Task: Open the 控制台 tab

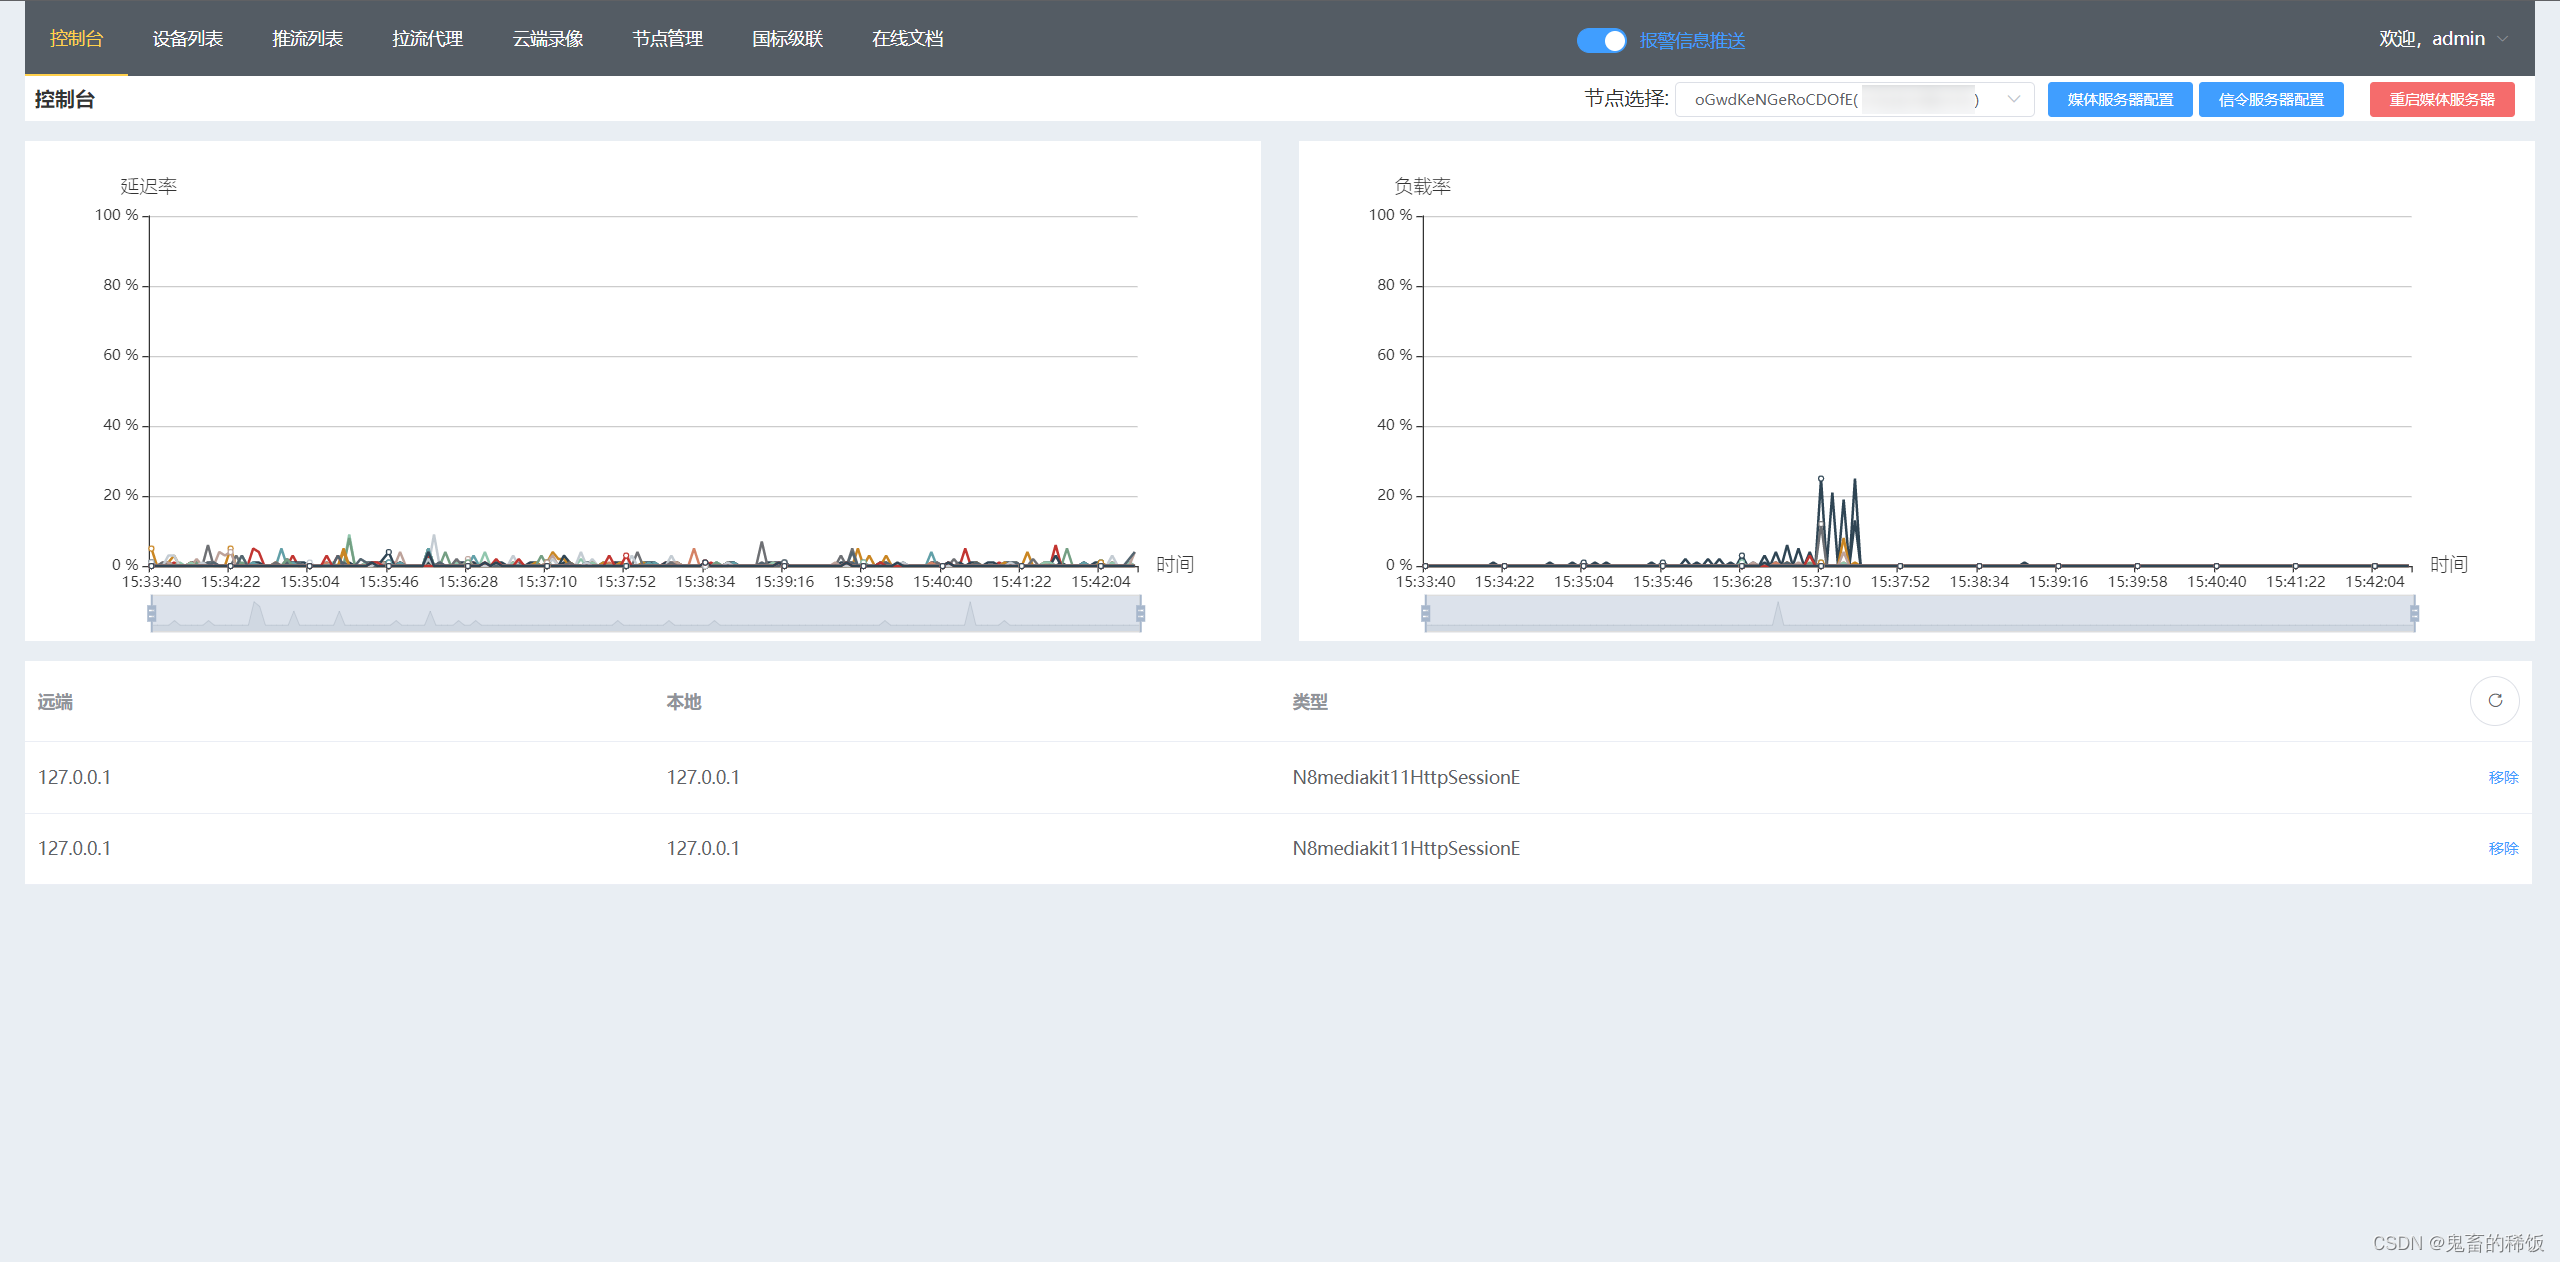Action: [x=76, y=38]
